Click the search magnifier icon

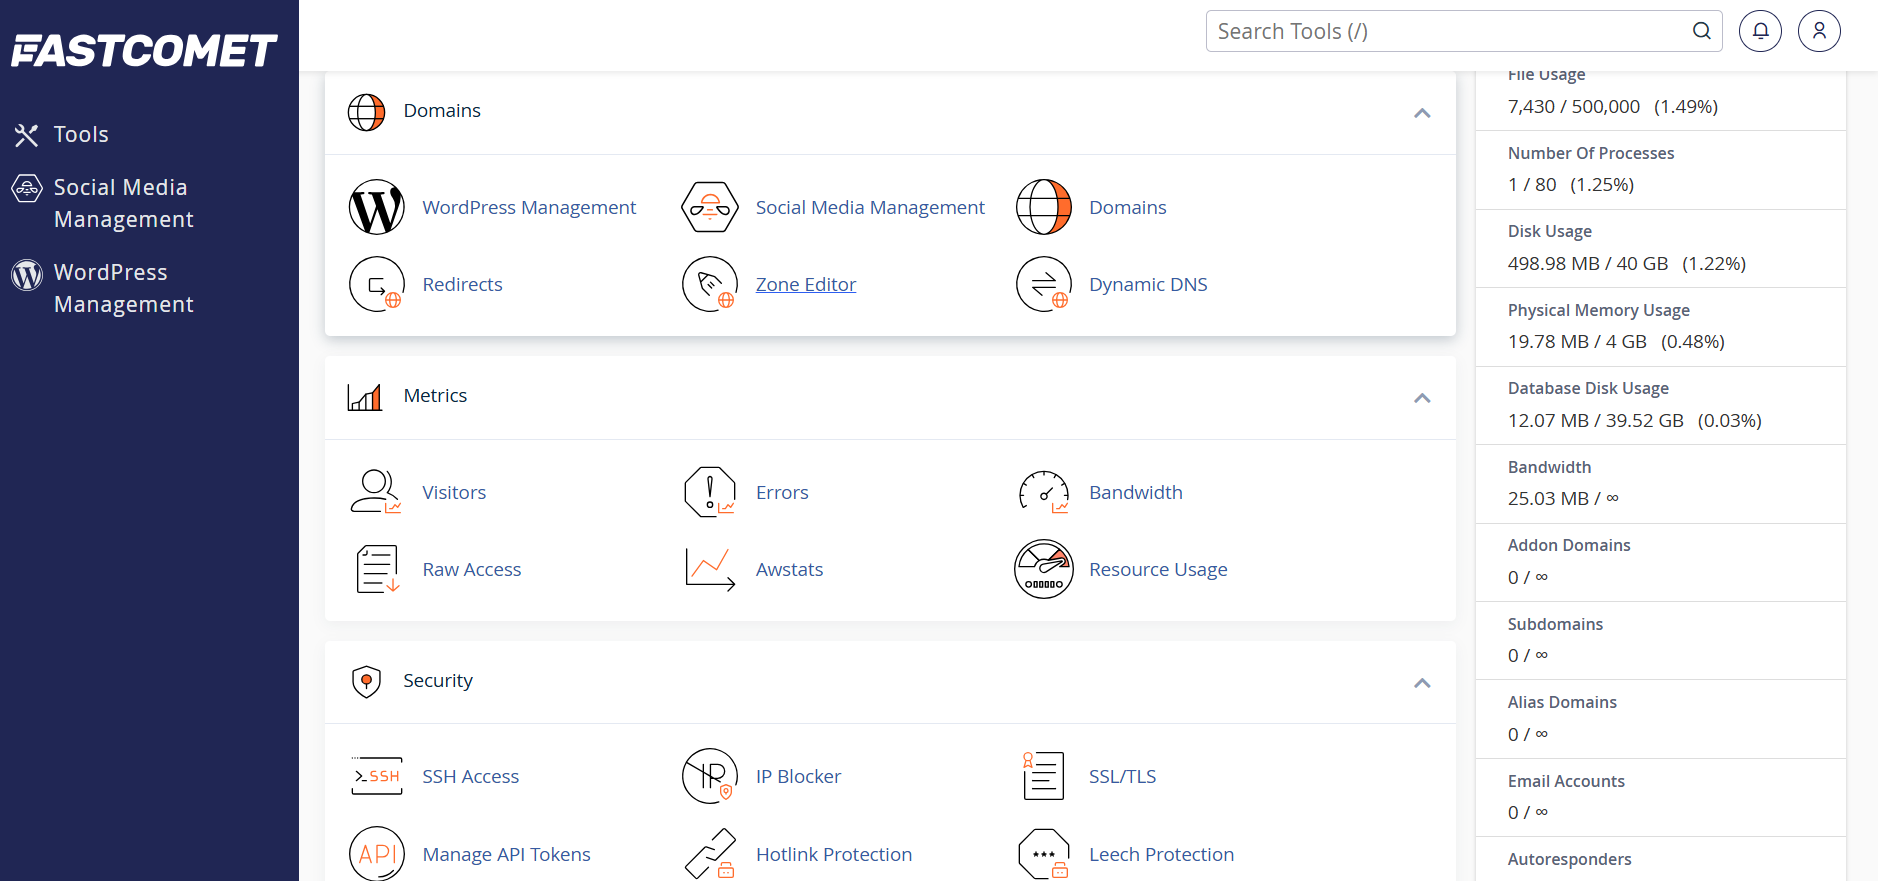(x=1701, y=31)
